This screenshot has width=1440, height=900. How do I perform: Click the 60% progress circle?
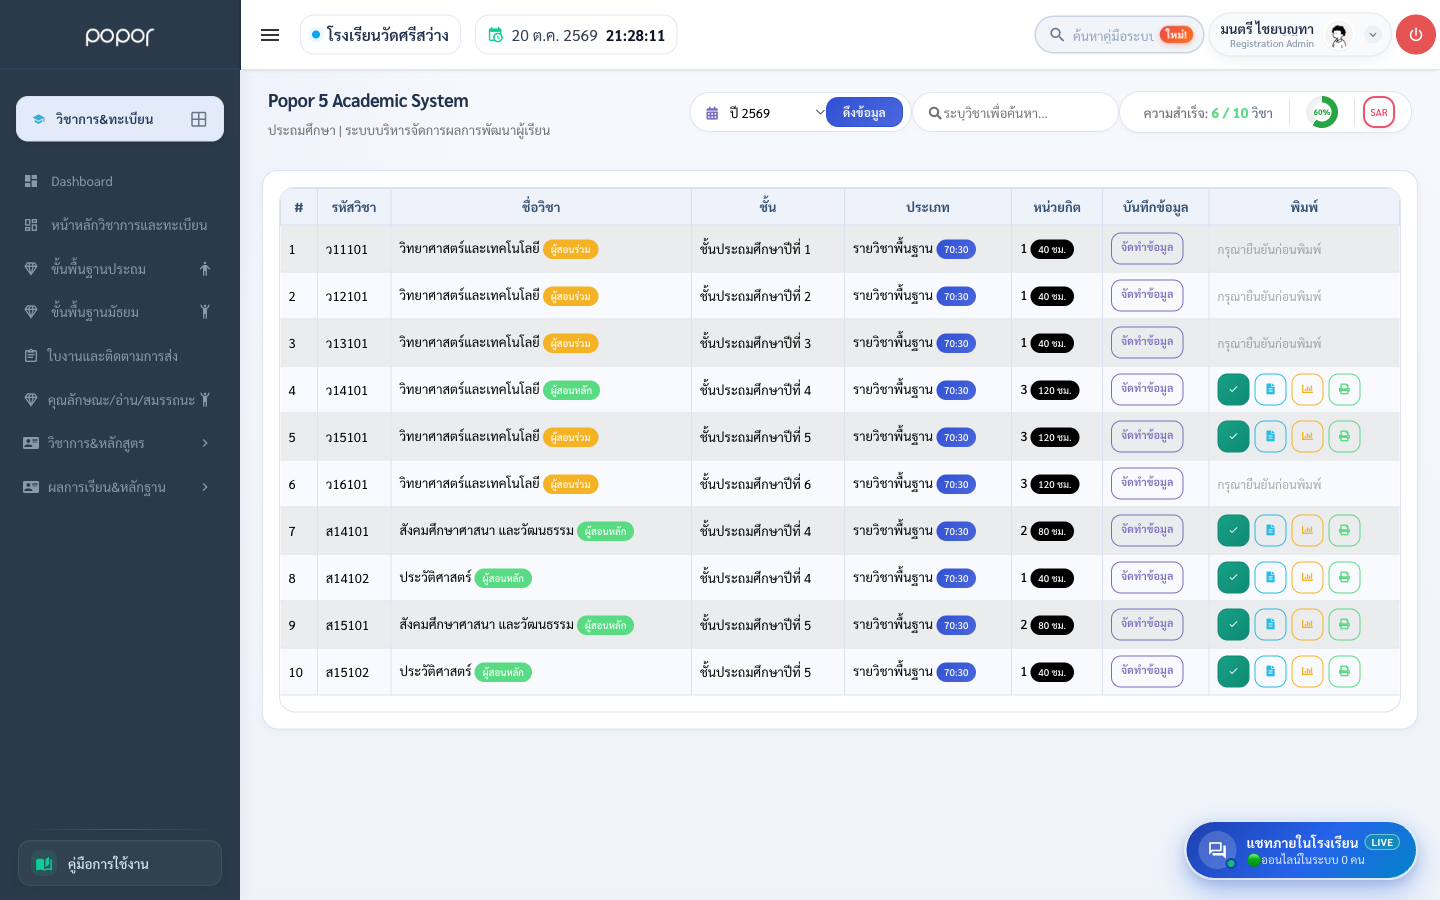pyautogui.click(x=1322, y=112)
